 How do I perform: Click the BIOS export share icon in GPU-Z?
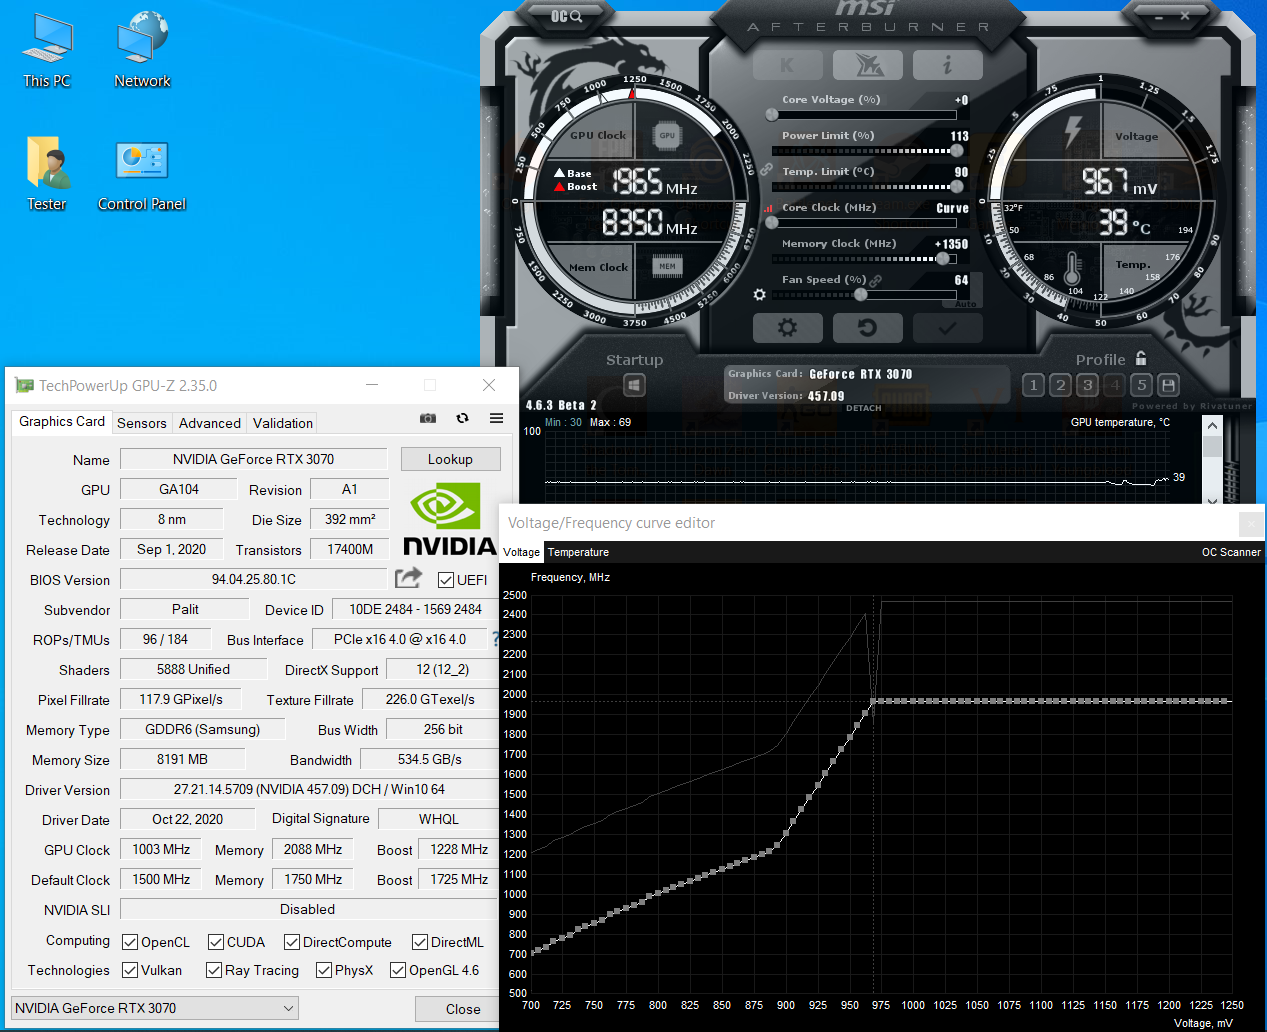408,577
